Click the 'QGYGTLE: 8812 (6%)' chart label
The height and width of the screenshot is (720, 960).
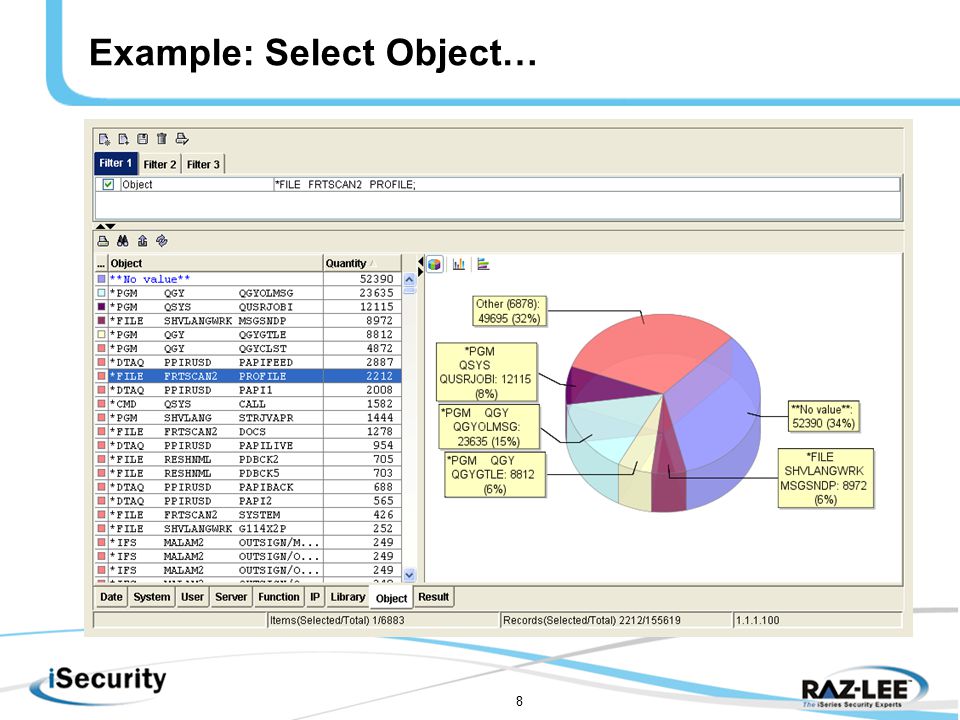pos(495,474)
